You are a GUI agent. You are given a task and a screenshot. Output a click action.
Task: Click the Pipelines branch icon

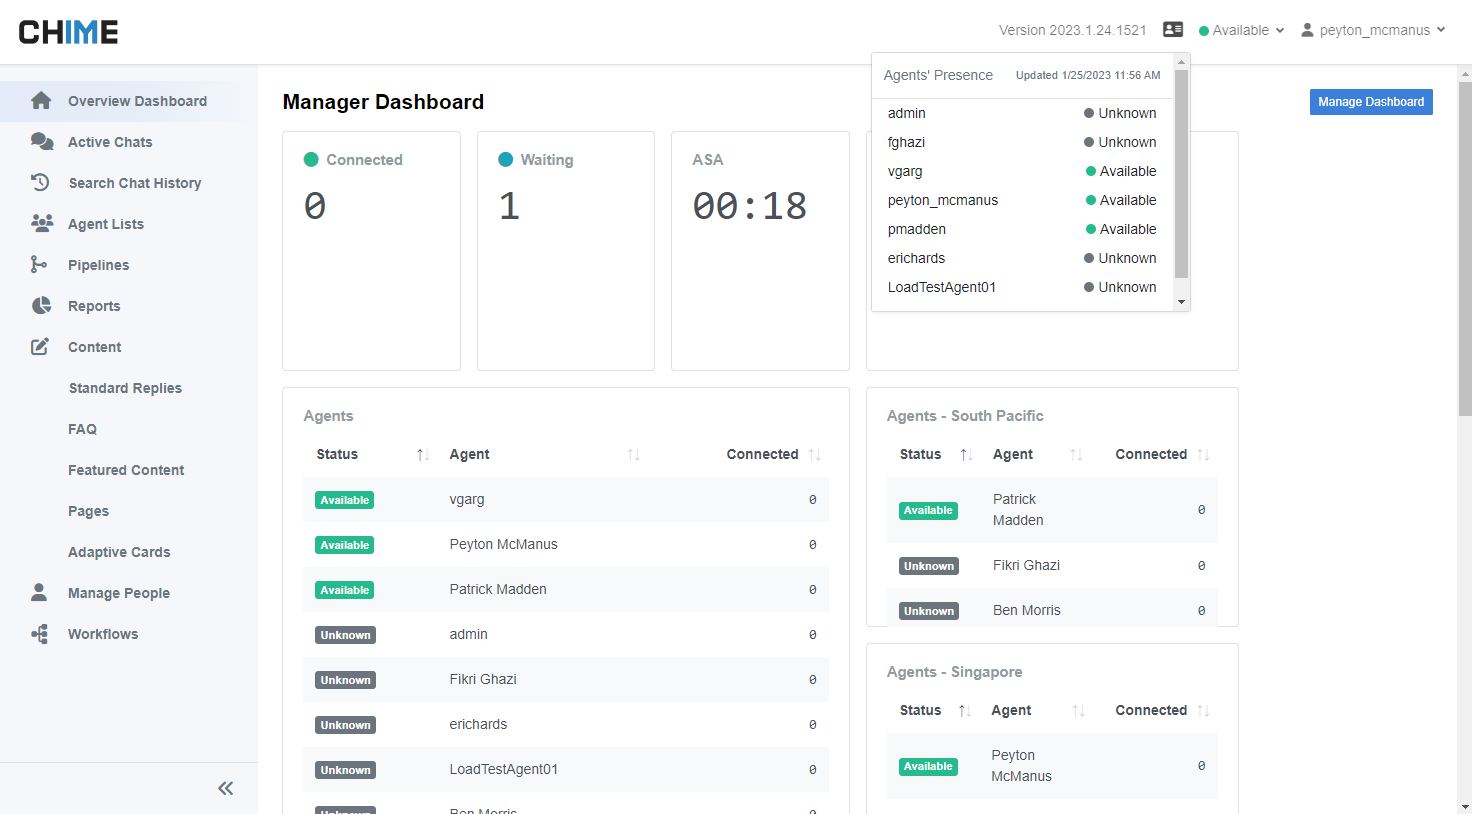pyautogui.click(x=39, y=265)
